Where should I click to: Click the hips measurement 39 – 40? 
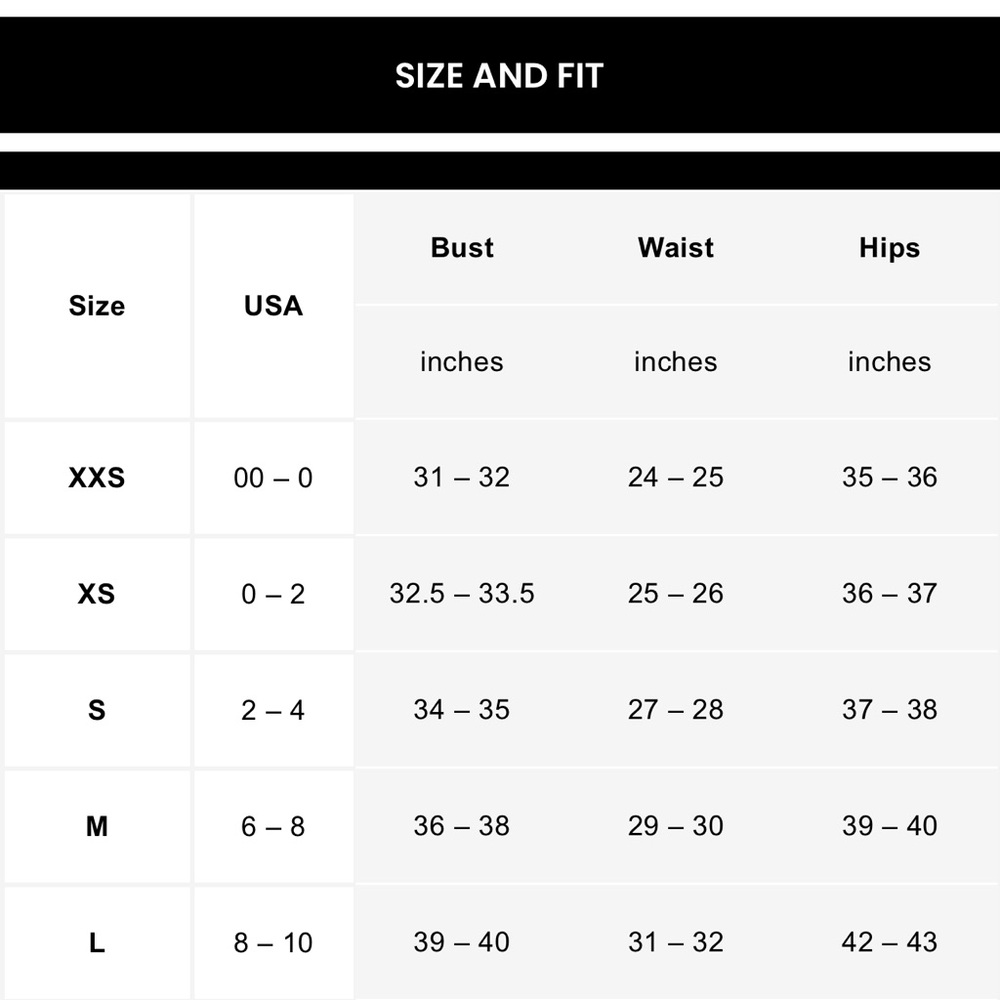click(889, 826)
